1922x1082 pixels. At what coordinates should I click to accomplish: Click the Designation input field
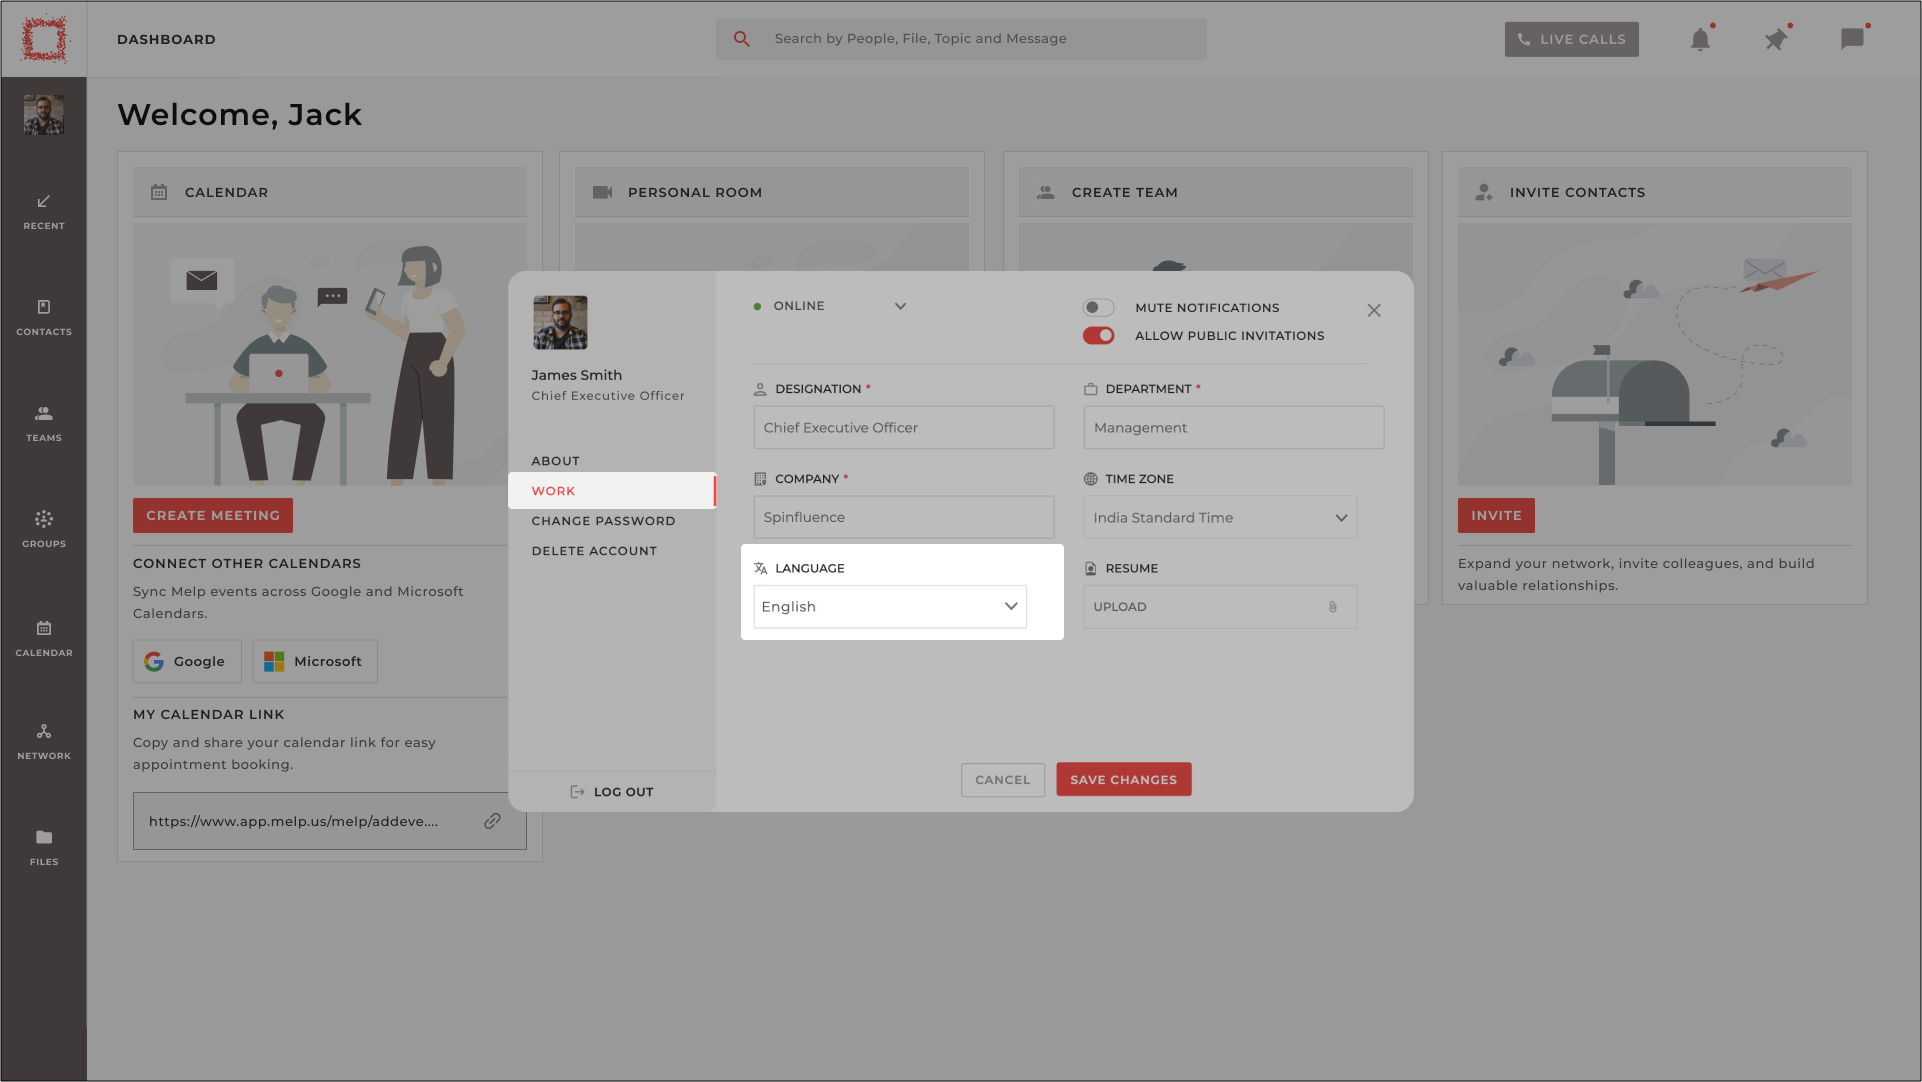[x=904, y=428]
